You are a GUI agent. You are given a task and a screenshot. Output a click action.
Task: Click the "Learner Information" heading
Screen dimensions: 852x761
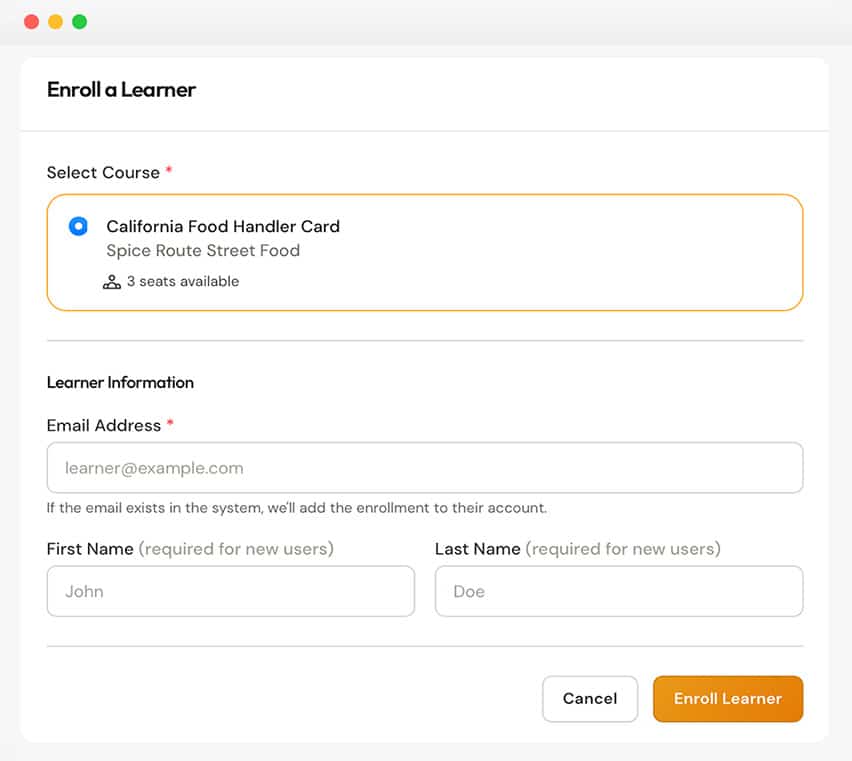120,382
